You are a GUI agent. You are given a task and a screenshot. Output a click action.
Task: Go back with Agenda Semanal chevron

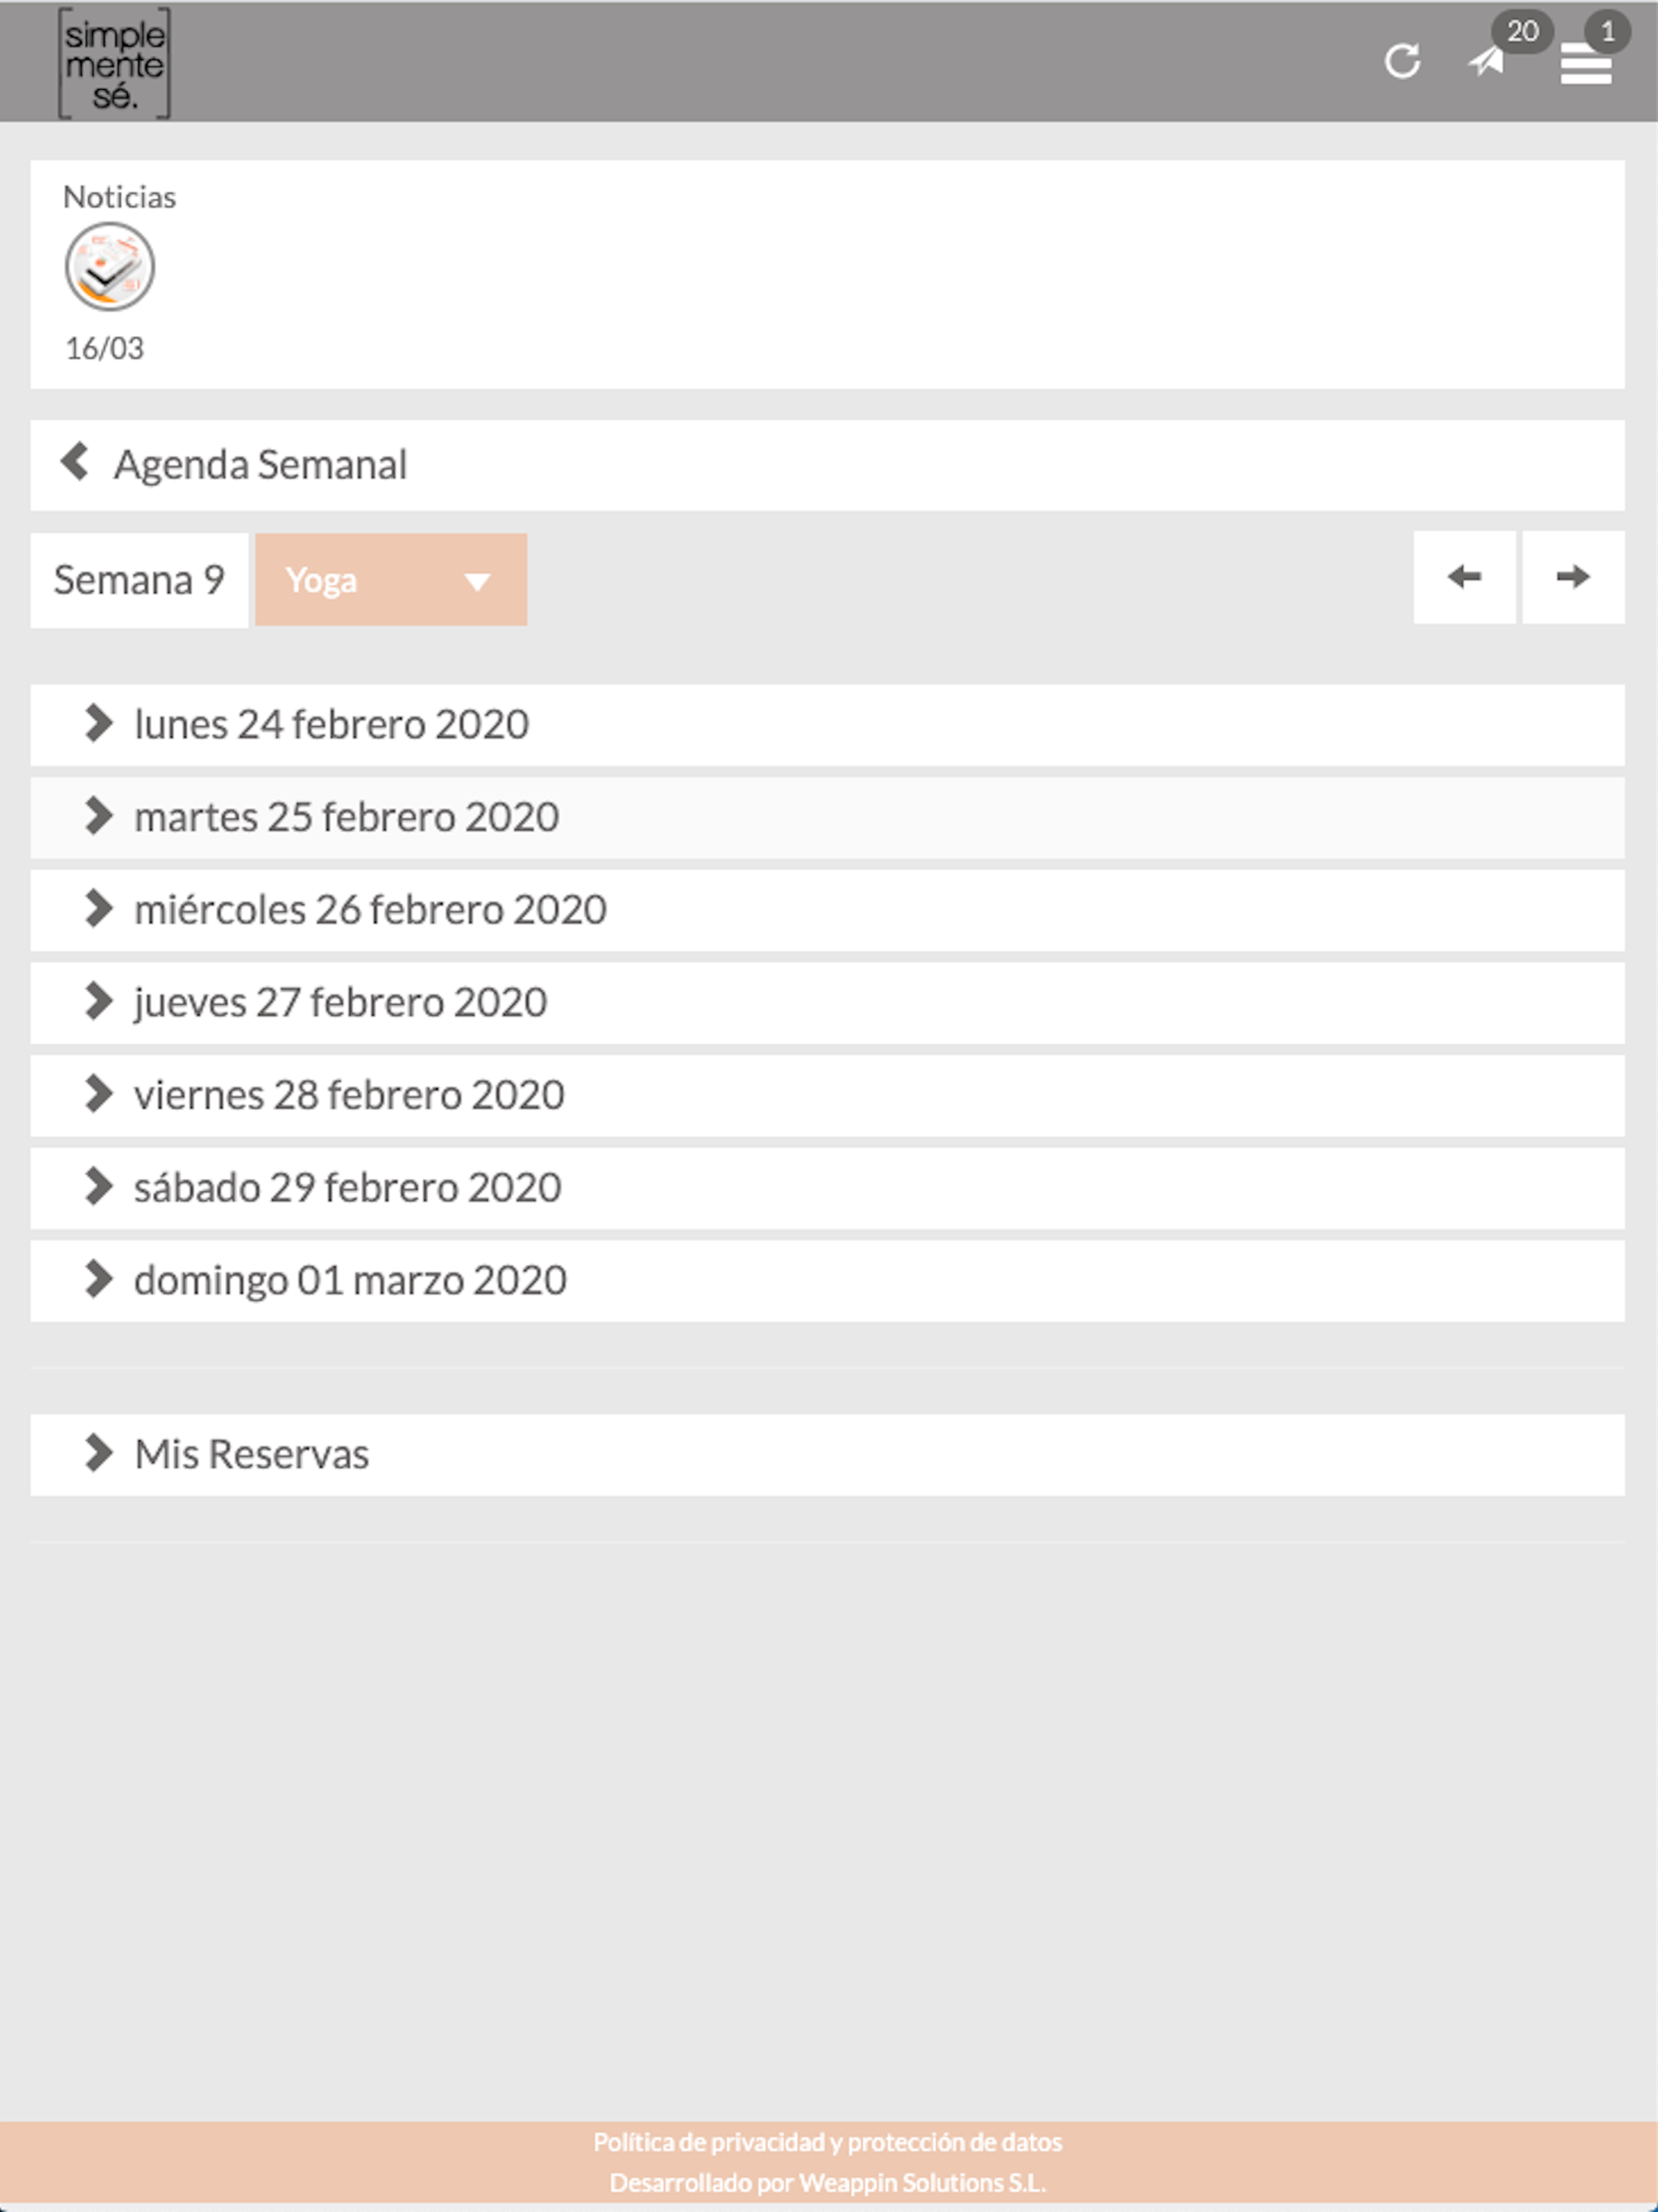pos(75,462)
